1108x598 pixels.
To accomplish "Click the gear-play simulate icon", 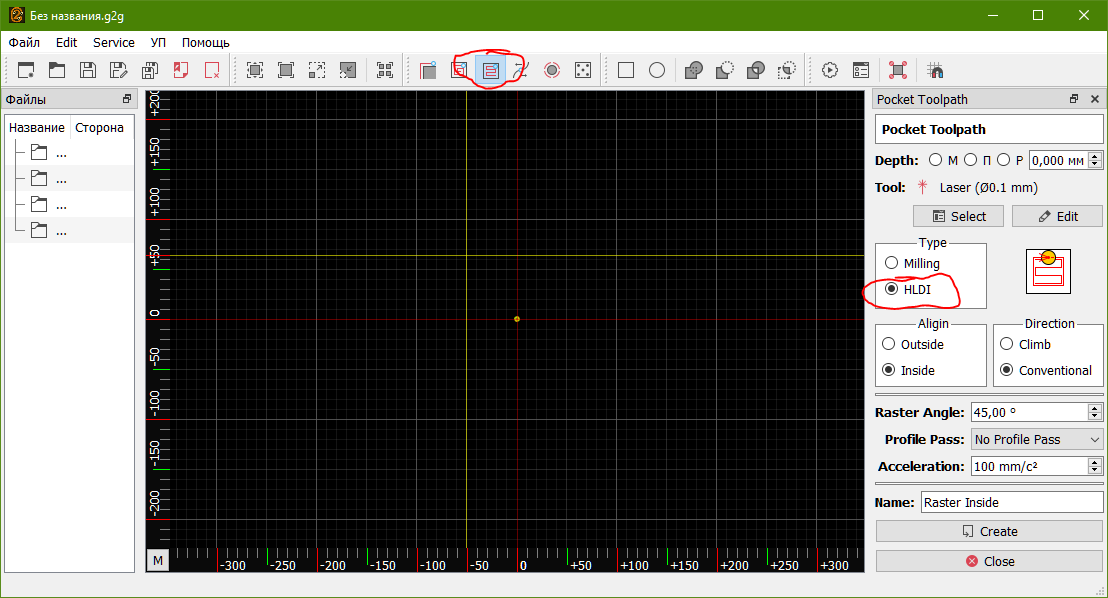I will pyautogui.click(x=830, y=70).
